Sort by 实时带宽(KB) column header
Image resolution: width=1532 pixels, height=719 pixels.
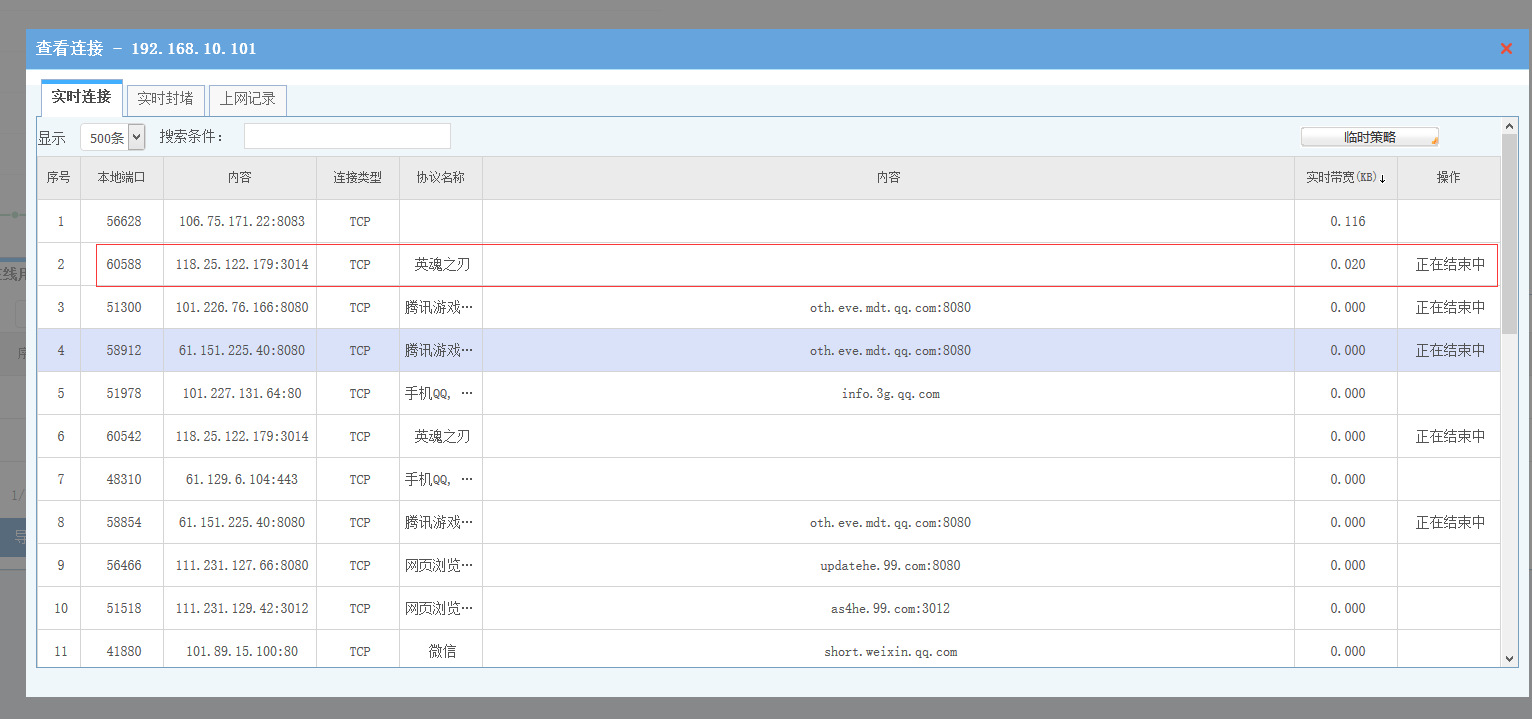[1345, 178]
